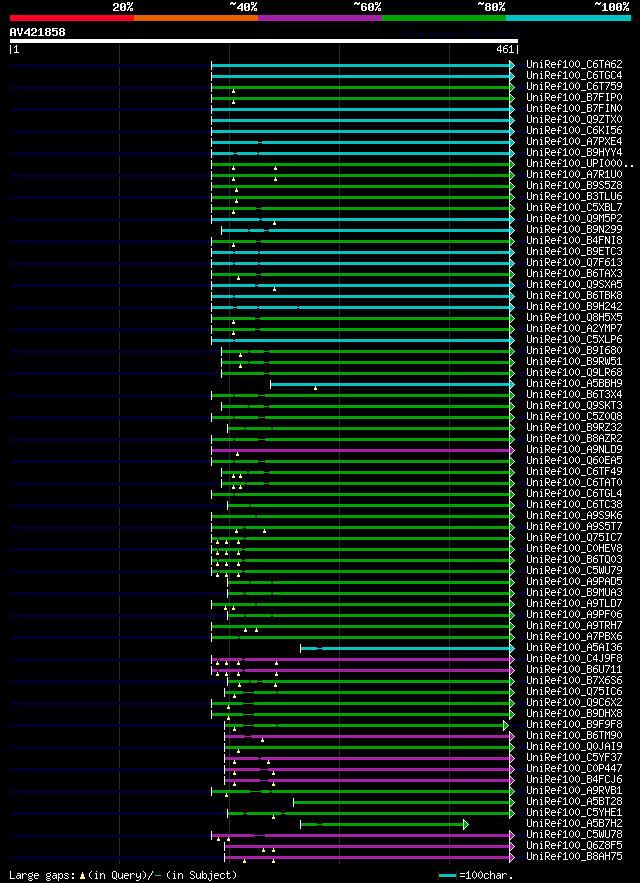
Task: Select the UniRef100_A5AI36 label
Action: pyautogui.click(x=574, y=648)
